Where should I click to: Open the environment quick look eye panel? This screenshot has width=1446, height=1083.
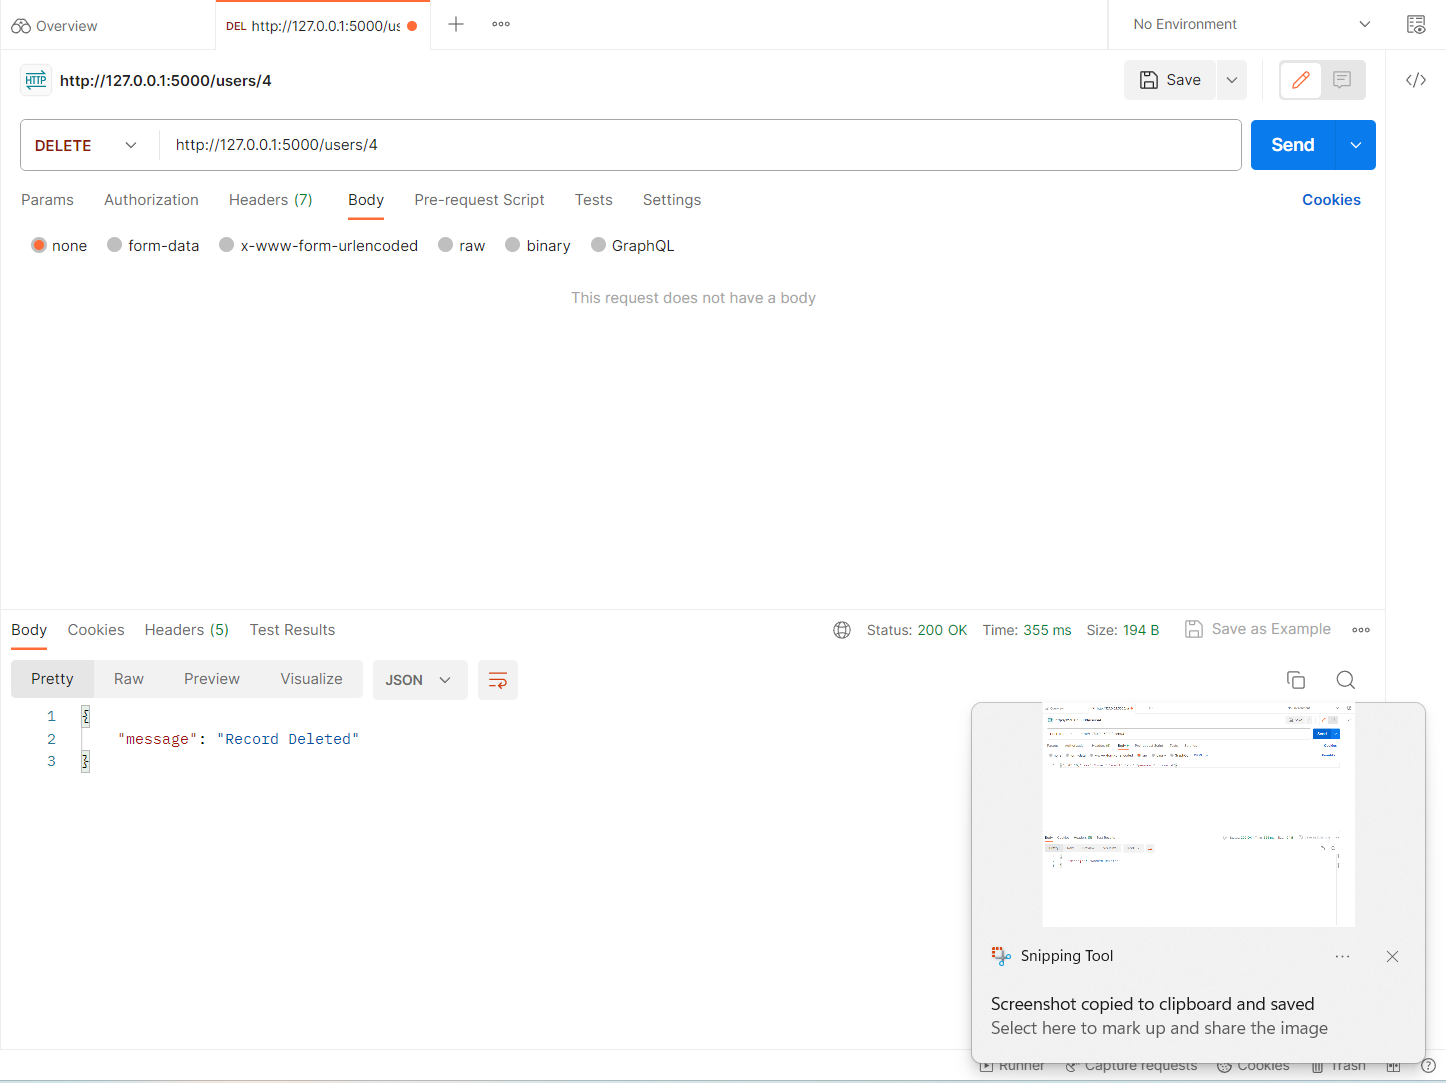1417,23
